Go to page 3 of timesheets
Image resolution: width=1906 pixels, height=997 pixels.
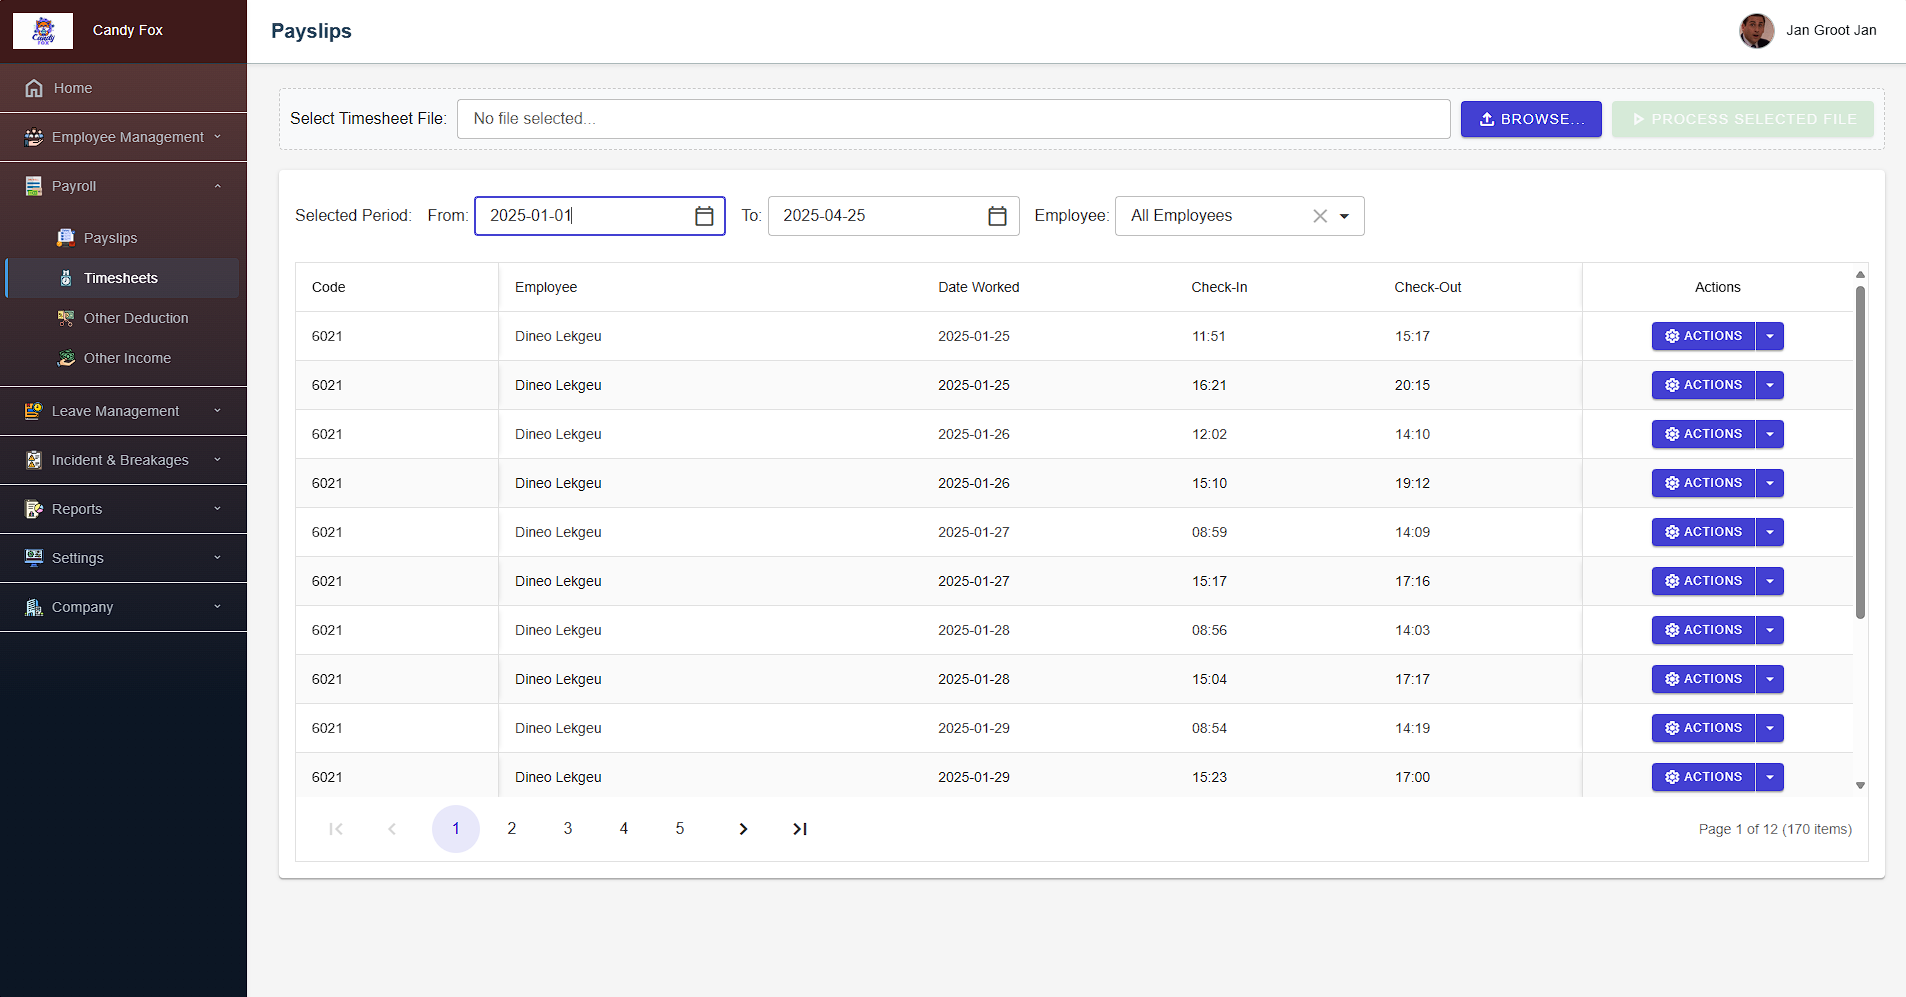pyautogui.click(x=567, y=828)
